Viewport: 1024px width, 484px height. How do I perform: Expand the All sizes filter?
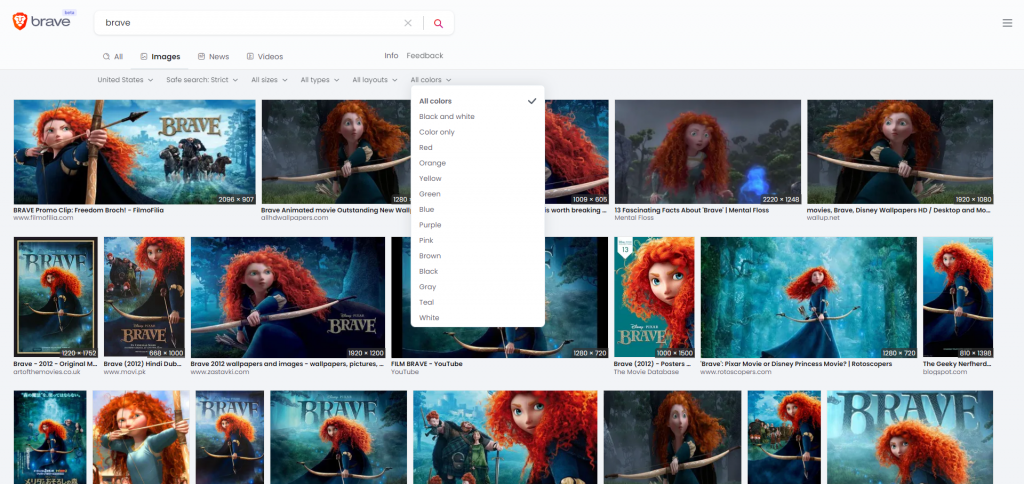[x=269, y=80]
